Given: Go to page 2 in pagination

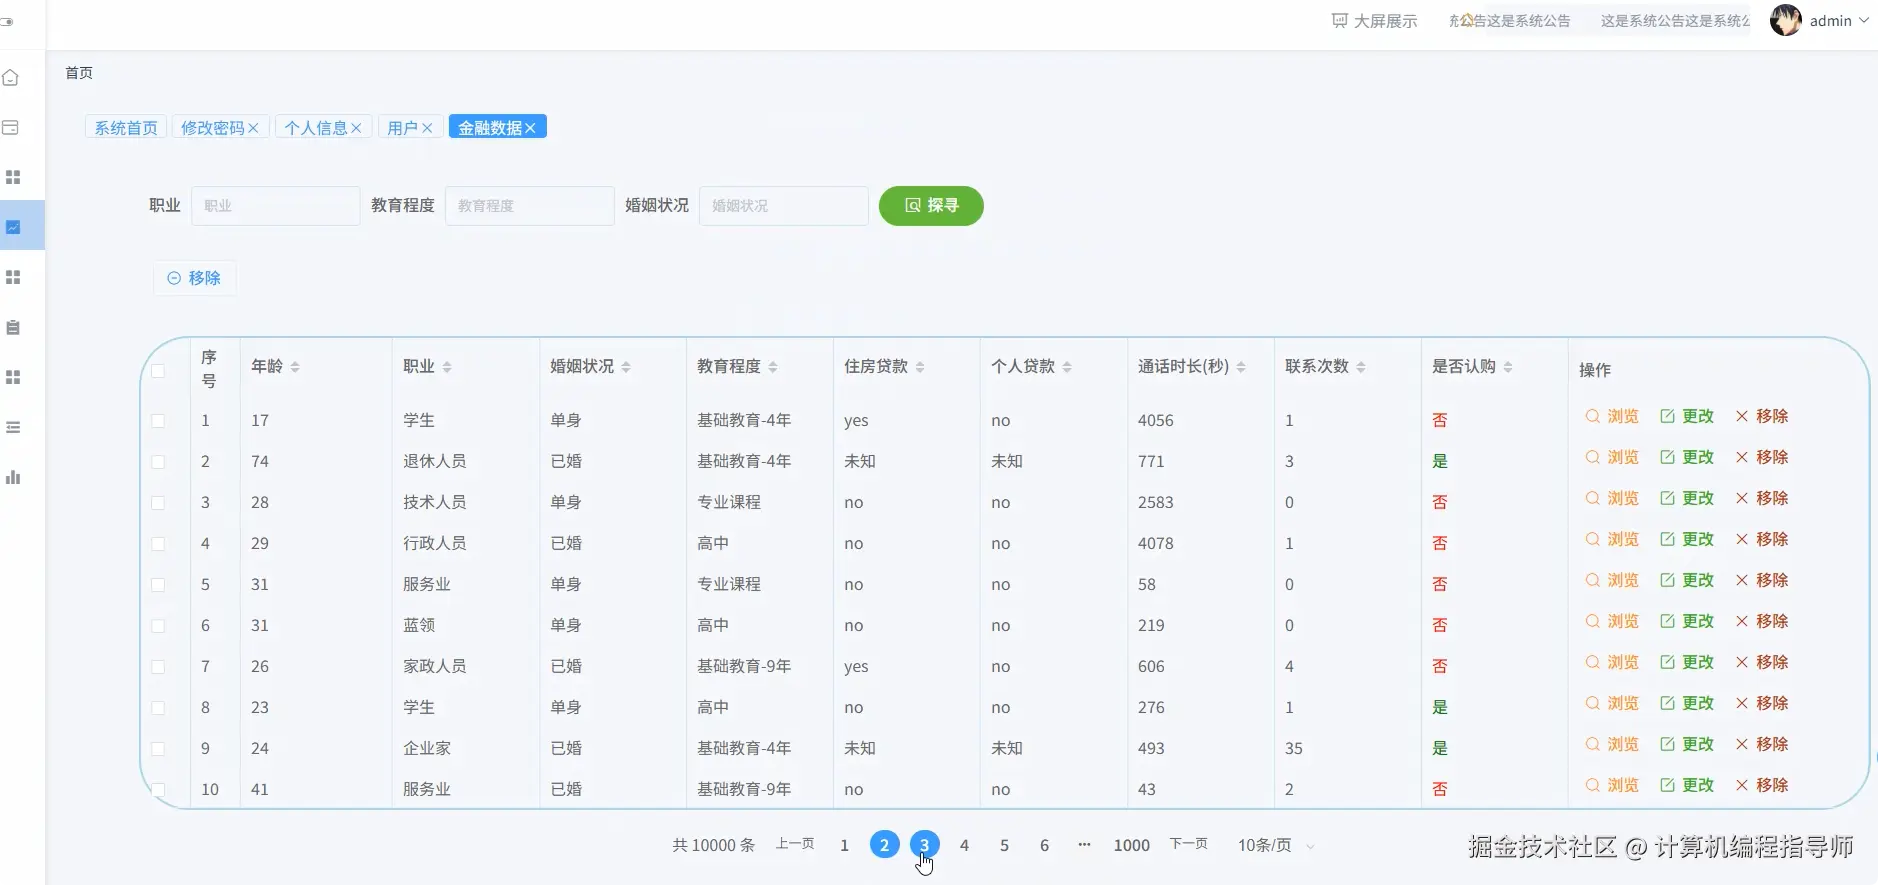Looking at the screenshot, I should click(x=884, y=845).
